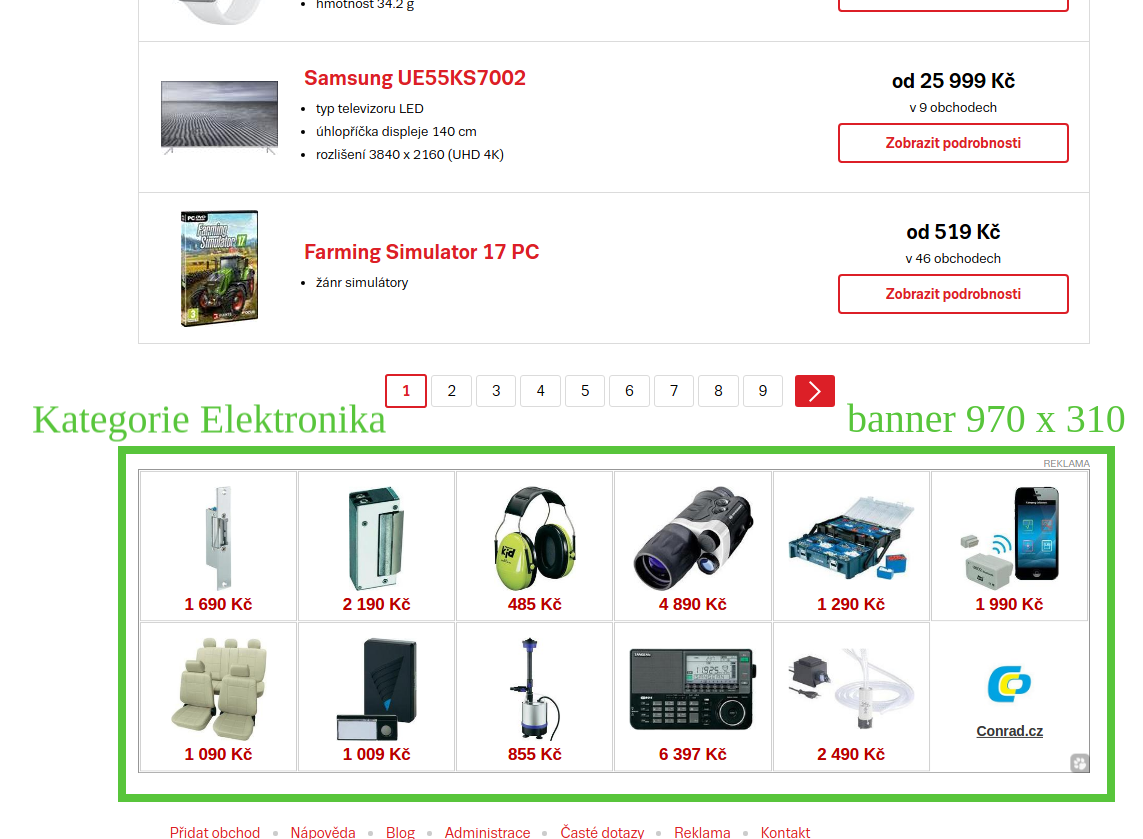Go to page 2 of results
The height and width of the screenshot is (839, 1143).
pos(452,391)
